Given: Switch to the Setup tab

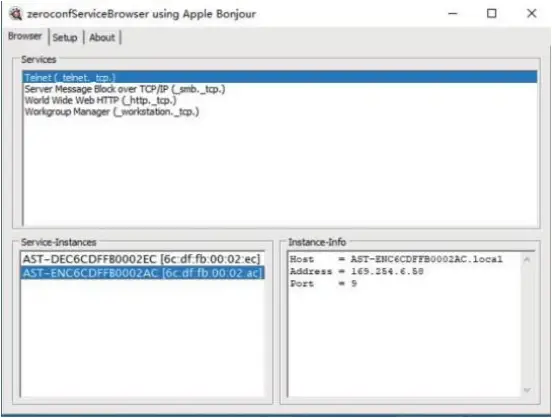Looking at the screenshot, I should click(65, 37).
